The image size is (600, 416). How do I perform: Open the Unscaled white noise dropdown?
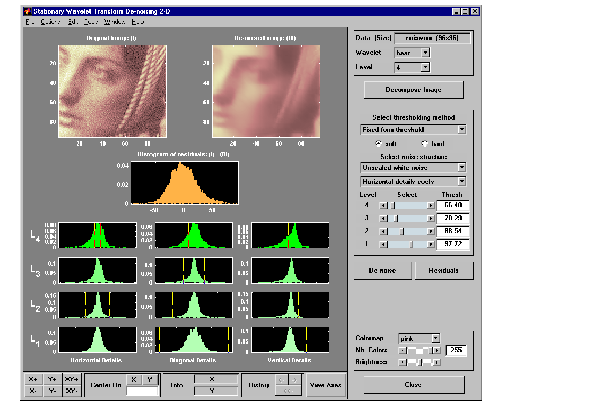(x=413, y=168)
